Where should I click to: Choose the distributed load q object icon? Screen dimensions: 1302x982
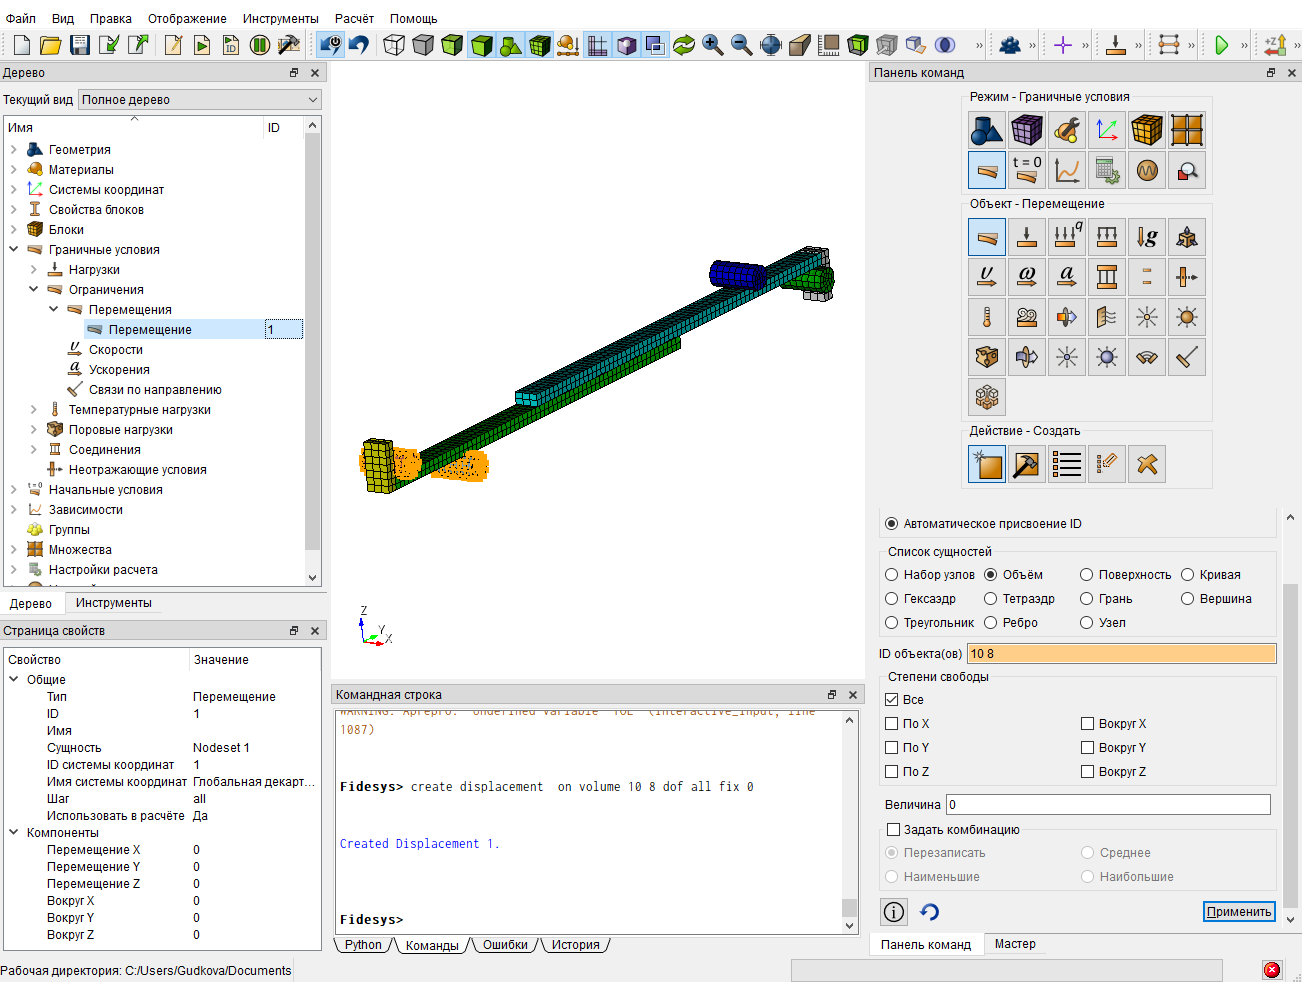click(x=1067, y=237)
